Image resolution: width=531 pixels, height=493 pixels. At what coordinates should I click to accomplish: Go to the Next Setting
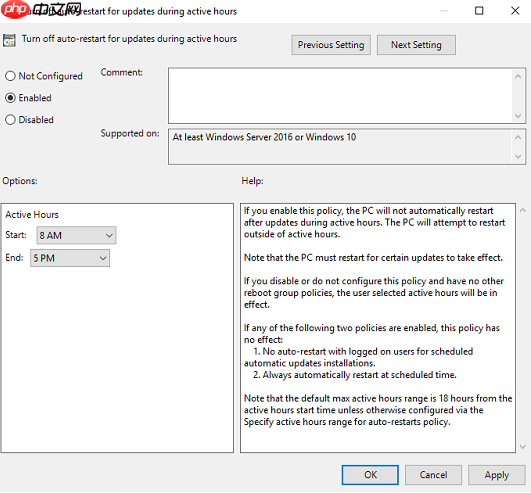416,45
